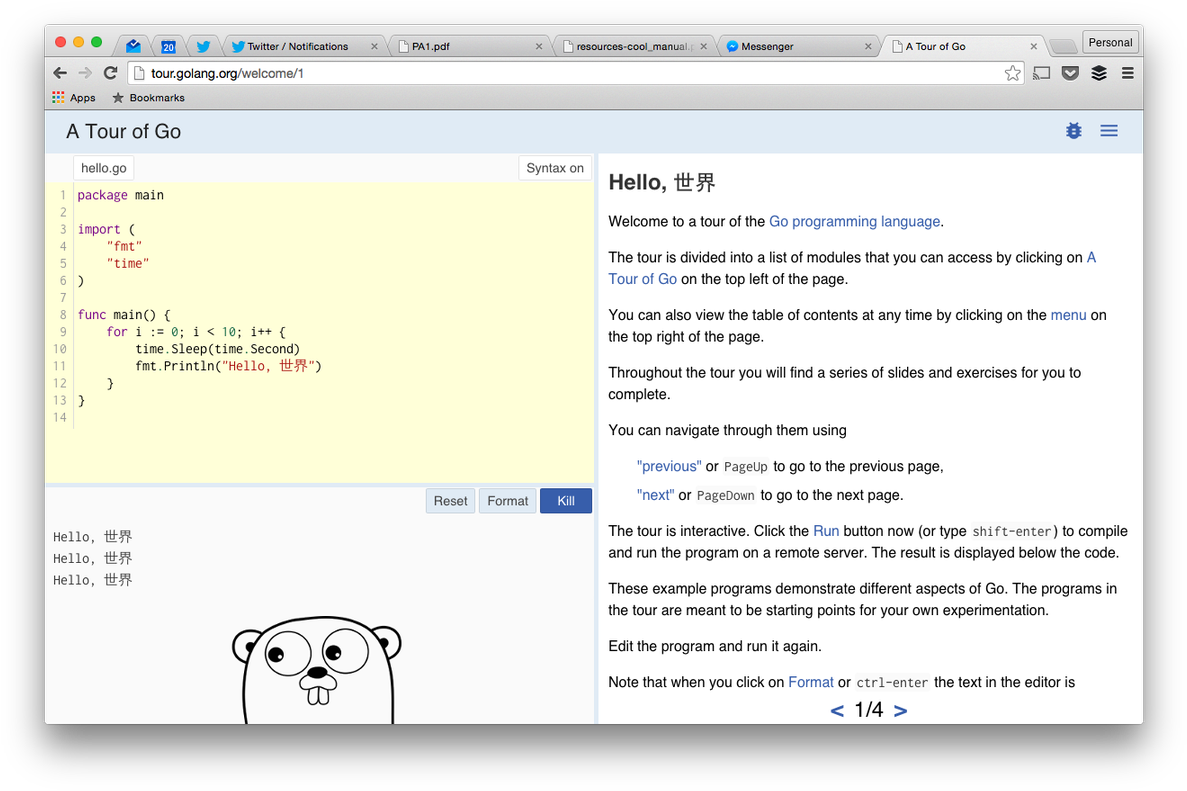Click the 'func main() {' line
This screenshot has width=1187, height=791.
point(124,315)
